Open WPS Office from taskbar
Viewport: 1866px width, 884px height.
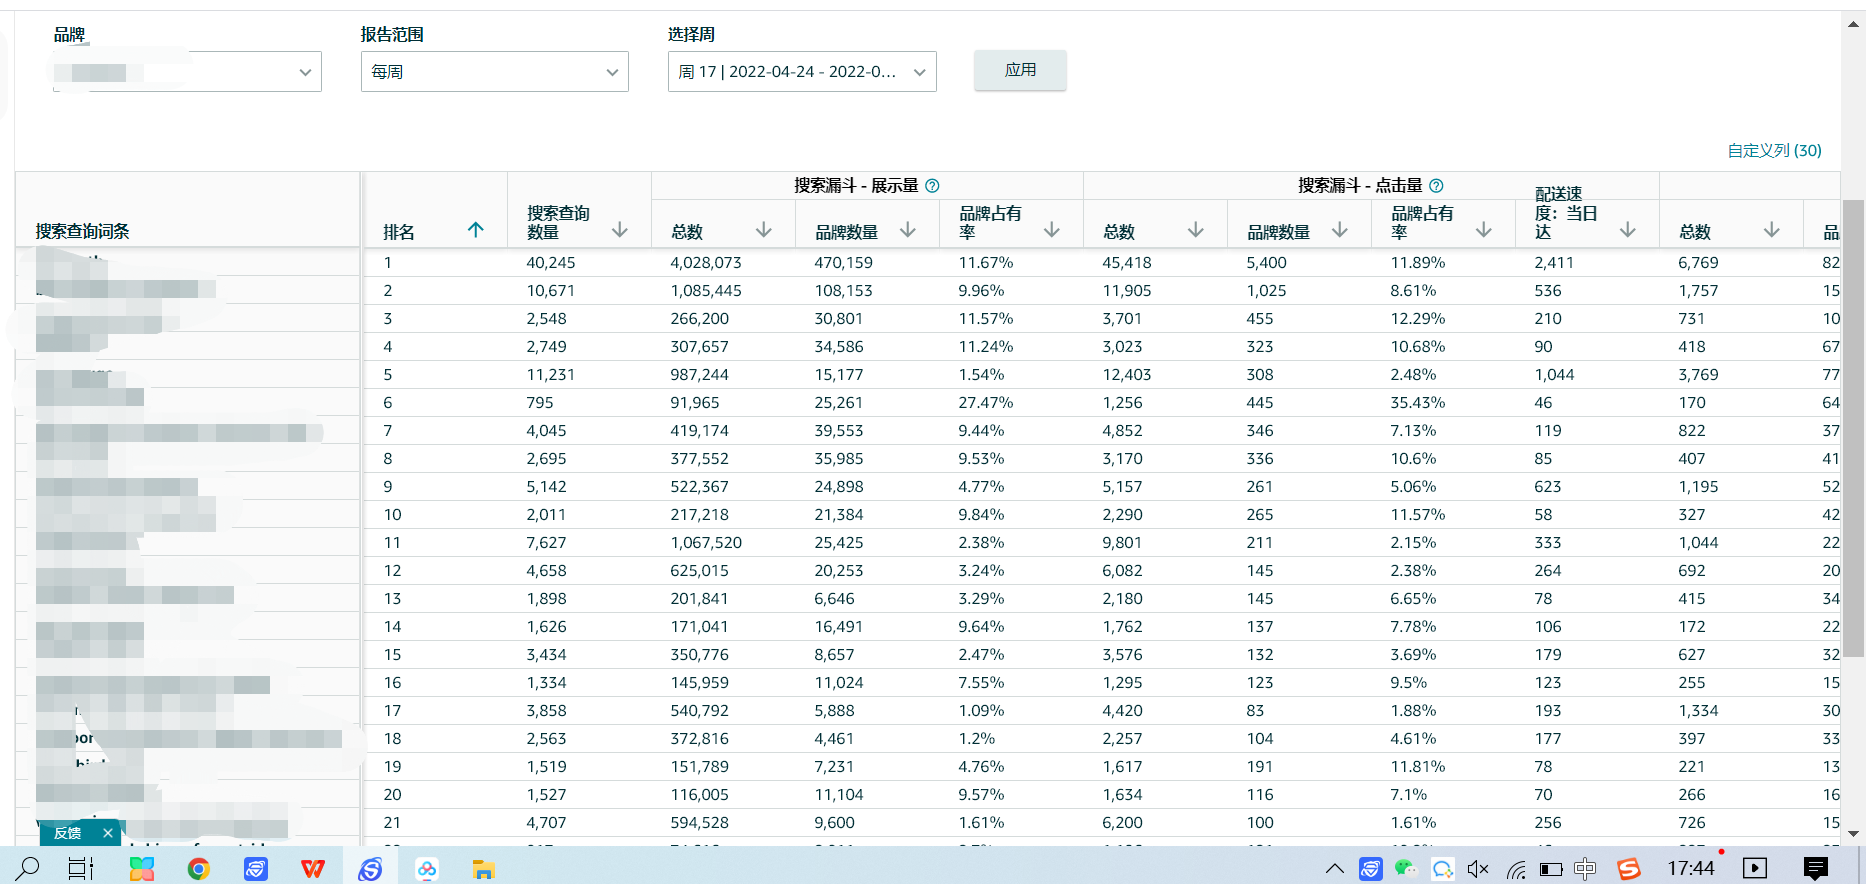313,868
